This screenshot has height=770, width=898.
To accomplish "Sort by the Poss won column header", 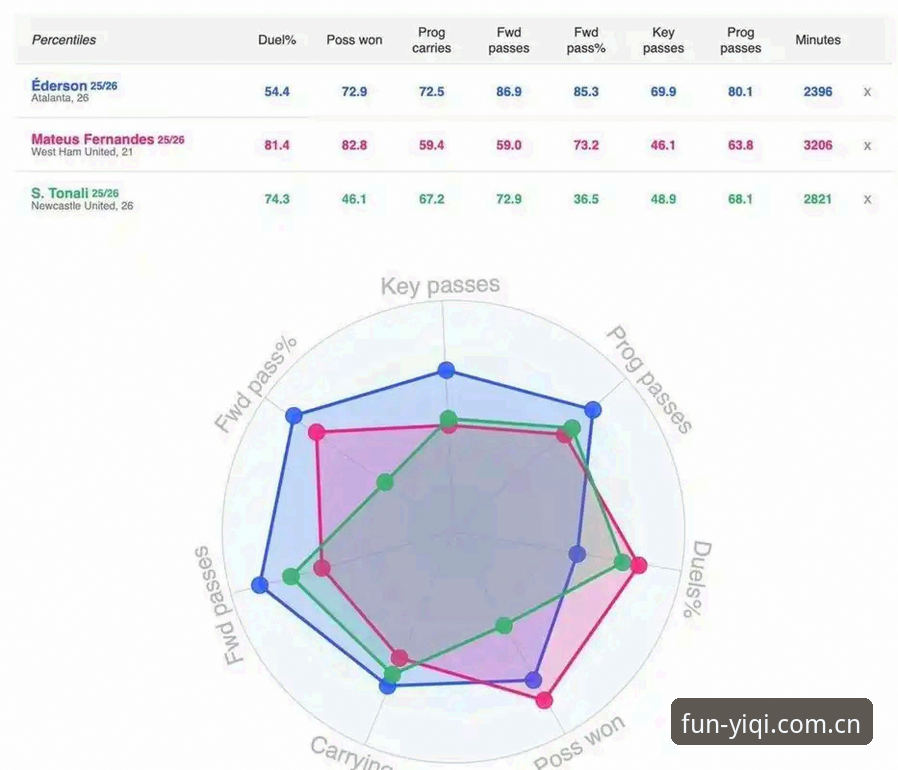I will click(x=354, y=40).
